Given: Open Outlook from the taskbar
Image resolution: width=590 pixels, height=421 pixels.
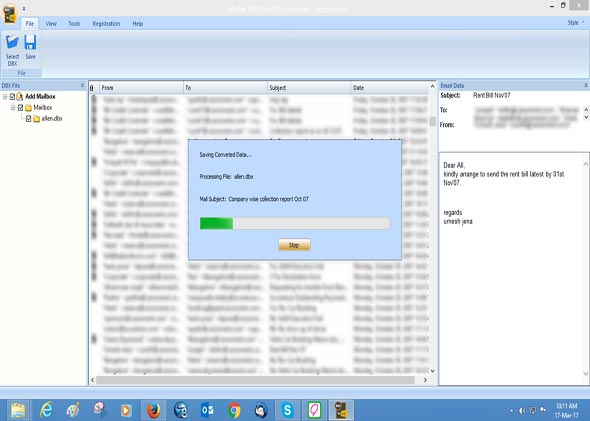Looking at the screenshot, I should pyautogui.click(x=207, y=410).
